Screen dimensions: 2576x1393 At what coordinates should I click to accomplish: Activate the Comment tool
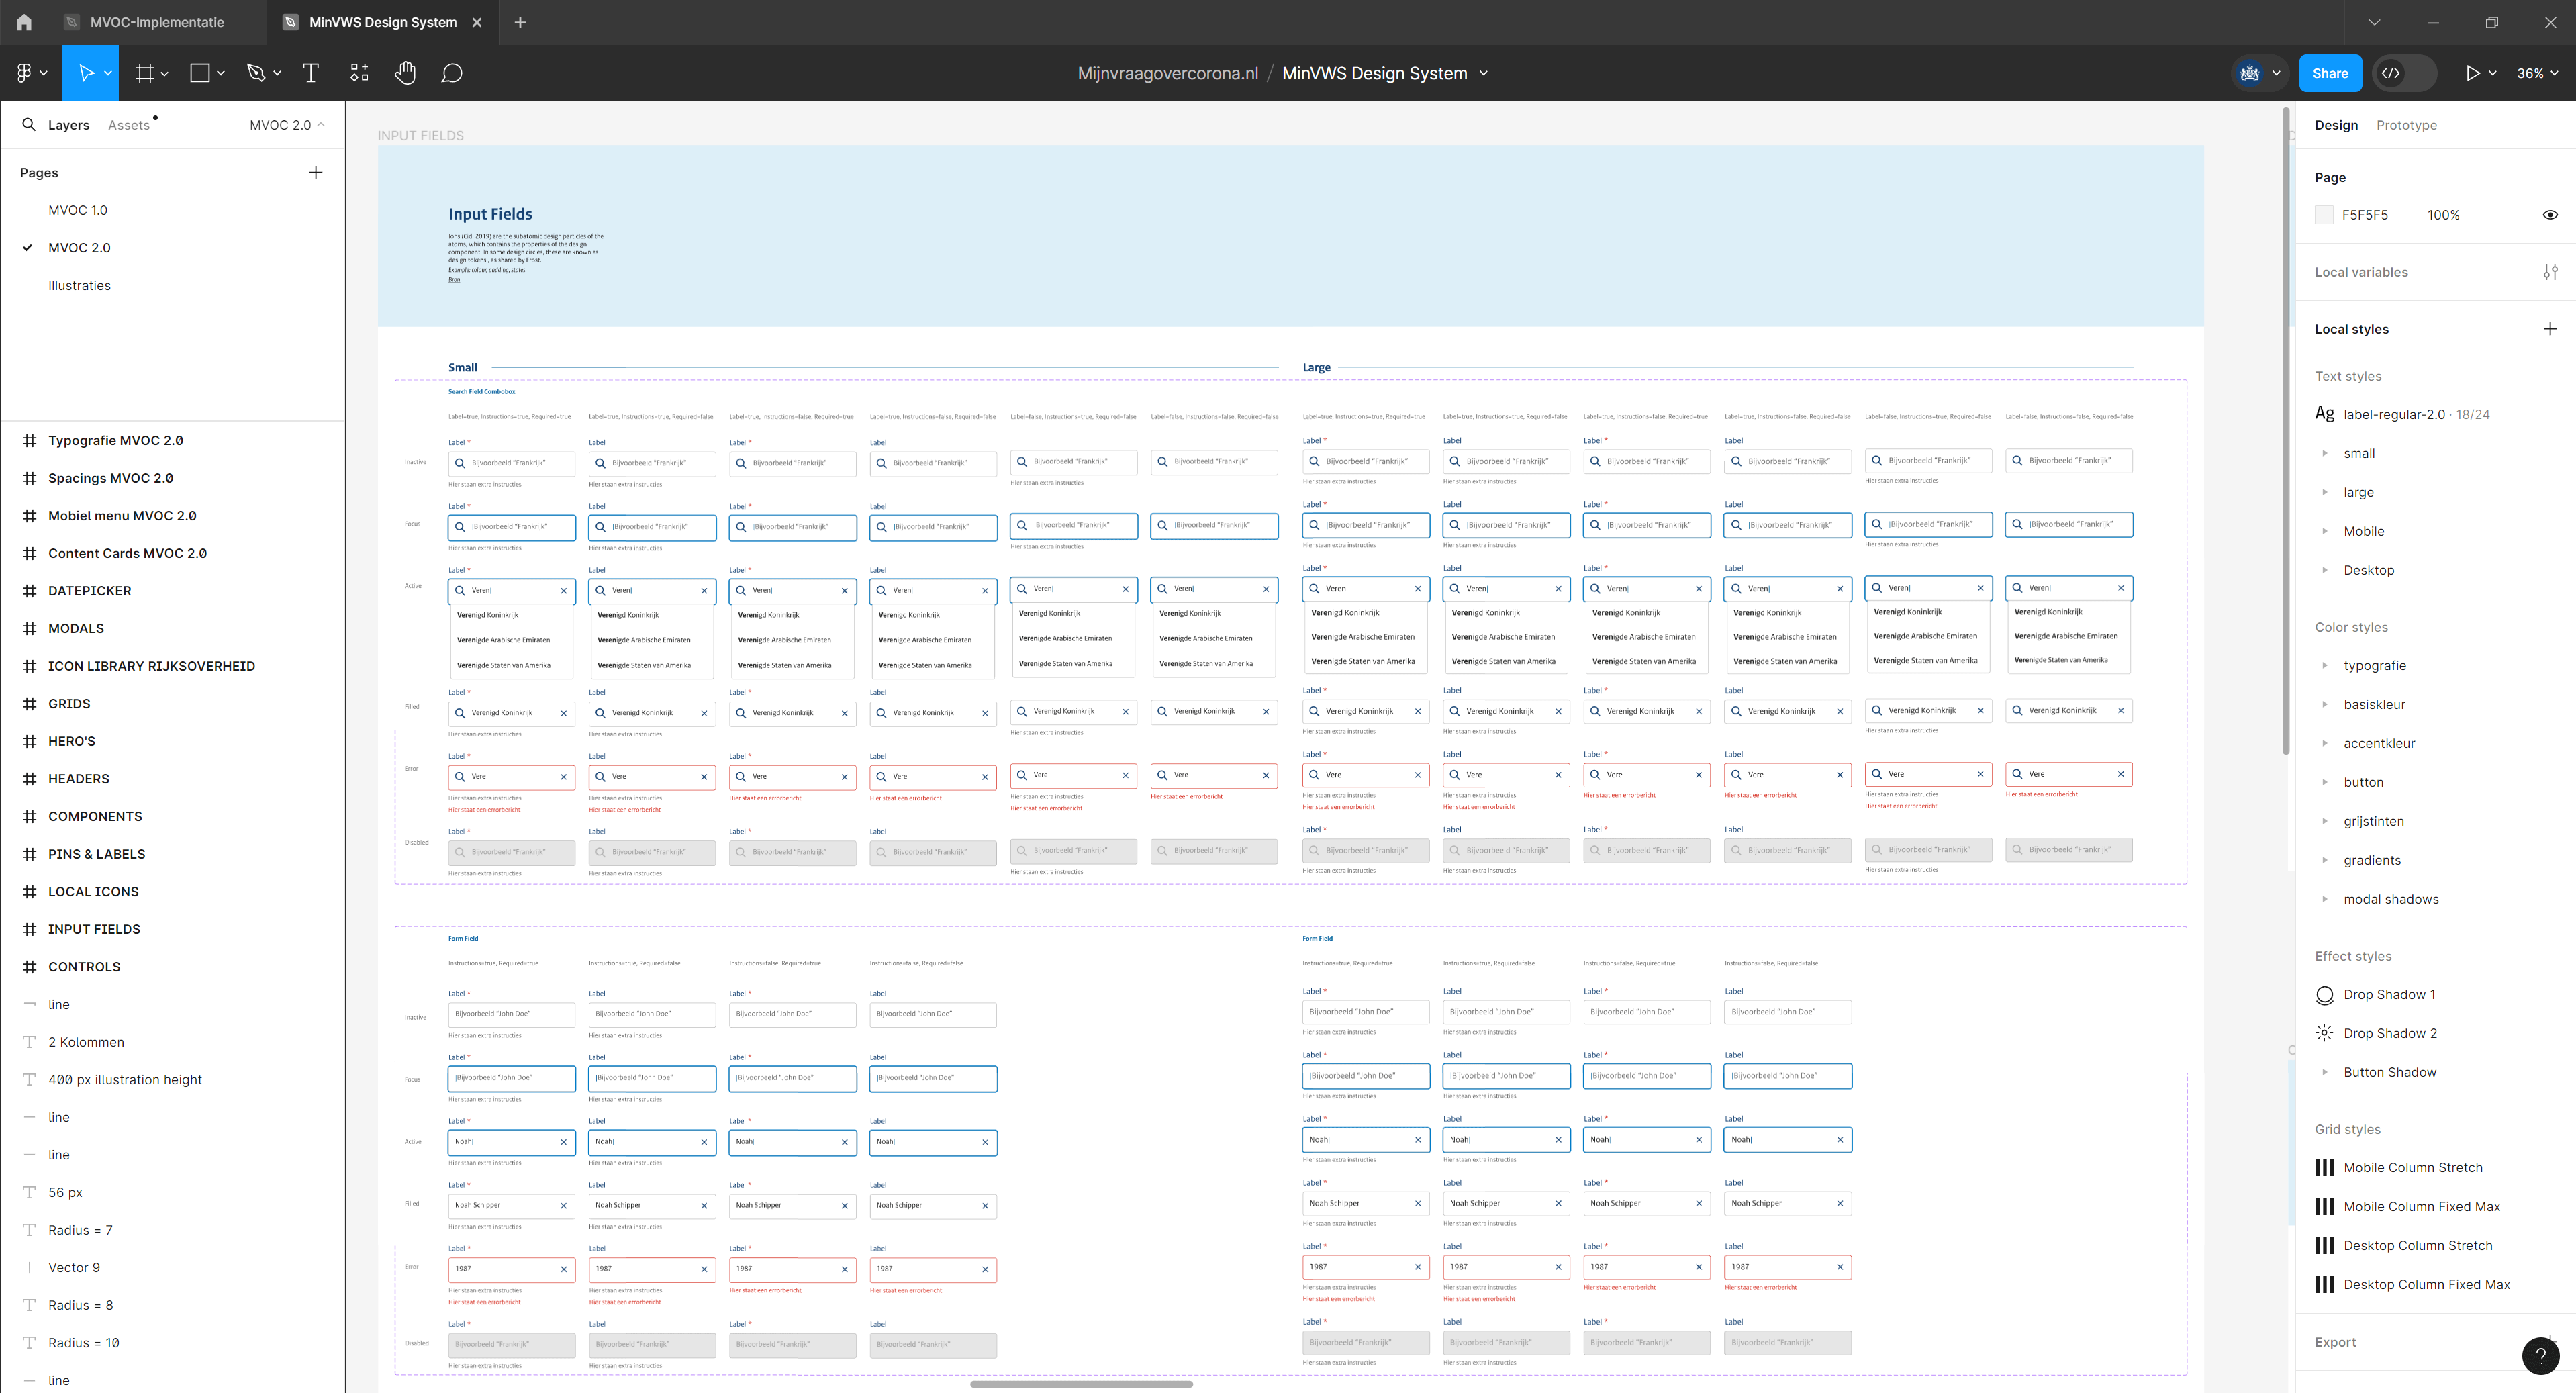pyautogui.click(x=452, y=73)
